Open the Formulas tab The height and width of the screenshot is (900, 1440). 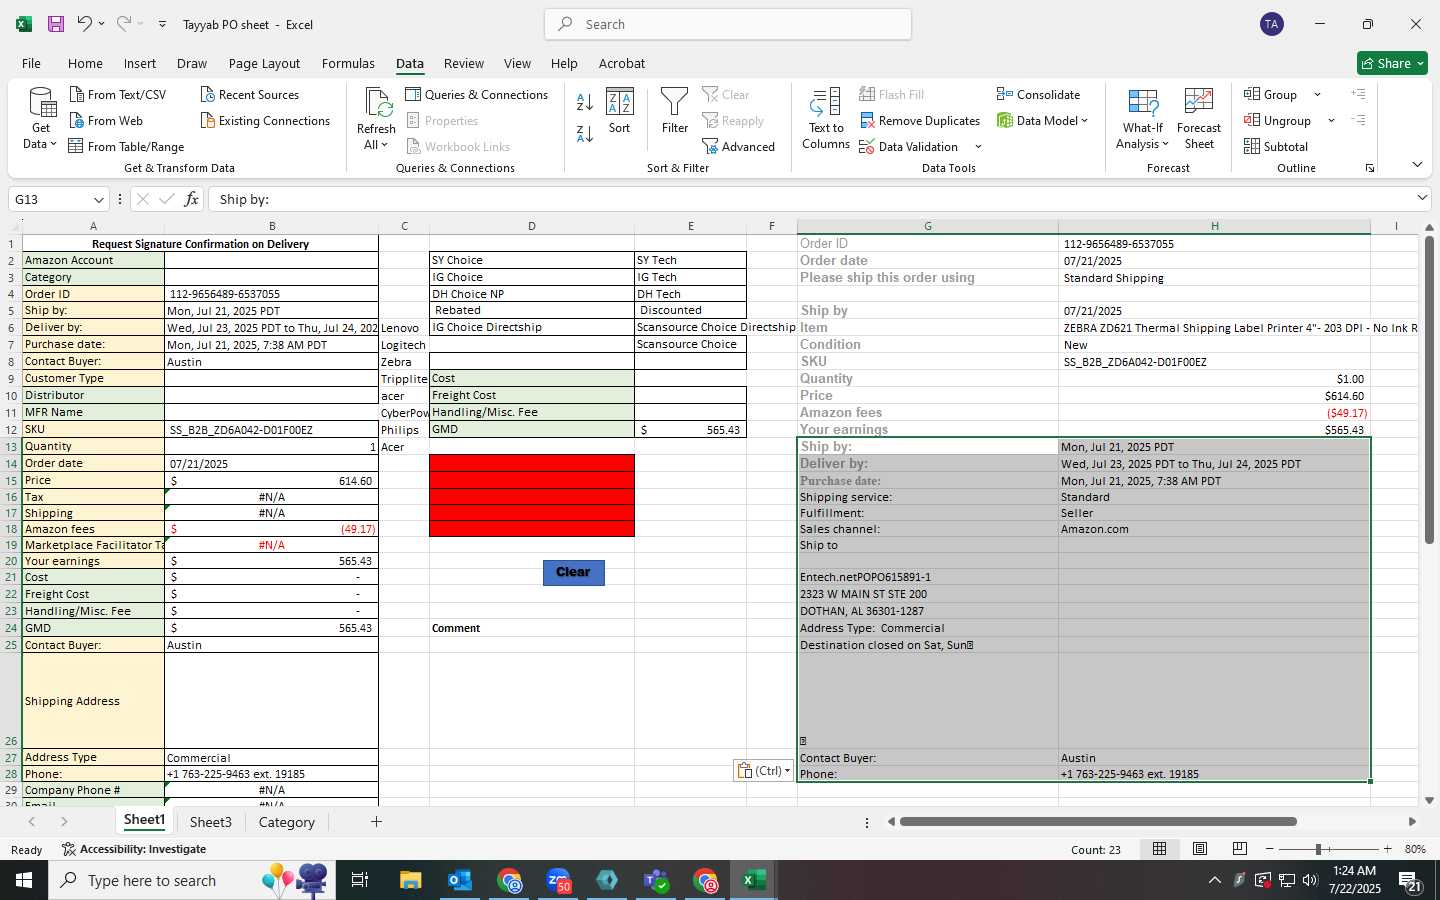pos(348,63)
